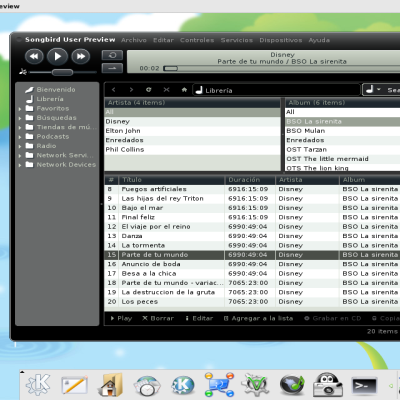The image size is (400, 400).
Task: Select album OST Tarzan
Action: point(343,149)
